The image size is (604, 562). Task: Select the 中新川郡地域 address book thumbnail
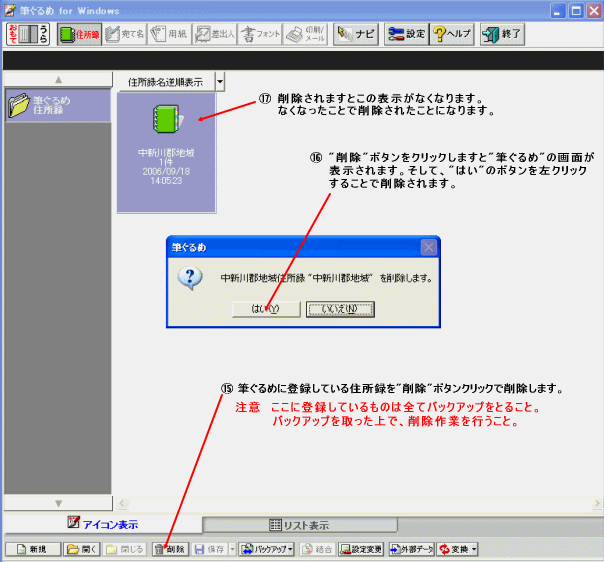tap(166, 153)
